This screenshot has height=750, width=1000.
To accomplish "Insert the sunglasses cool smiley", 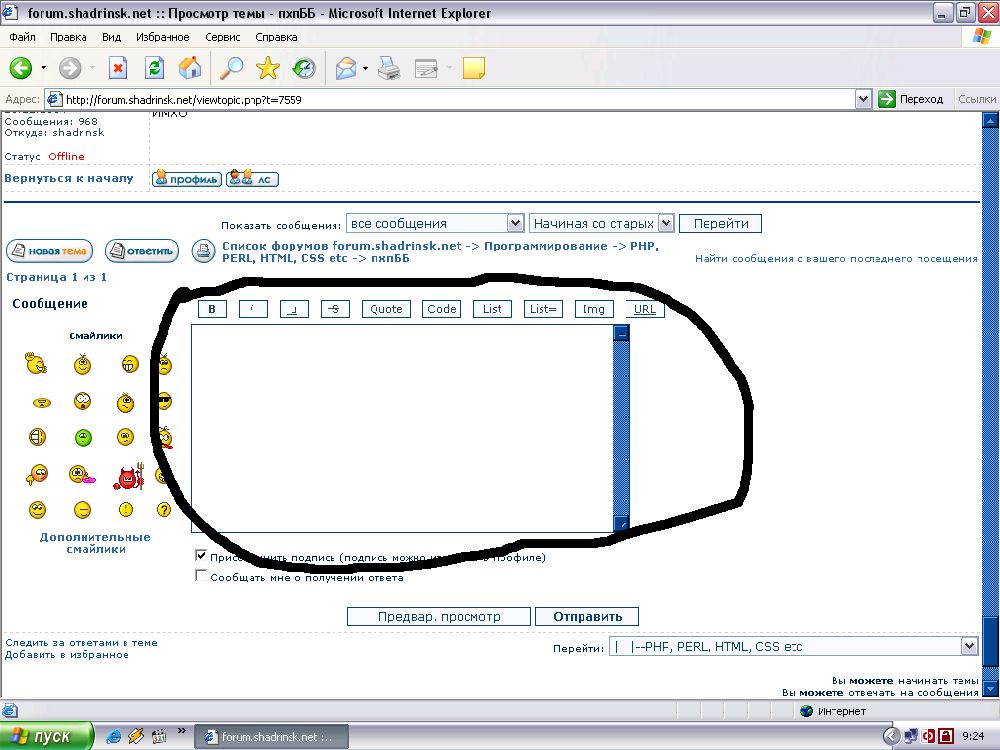I will 165,401.
